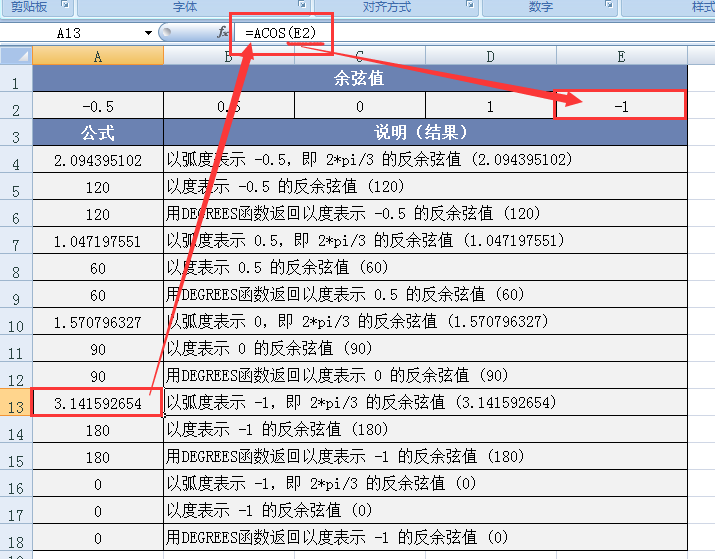Select row 7 header
The height and width of the screenshot is (559, 715).
(x=16, y=240)
